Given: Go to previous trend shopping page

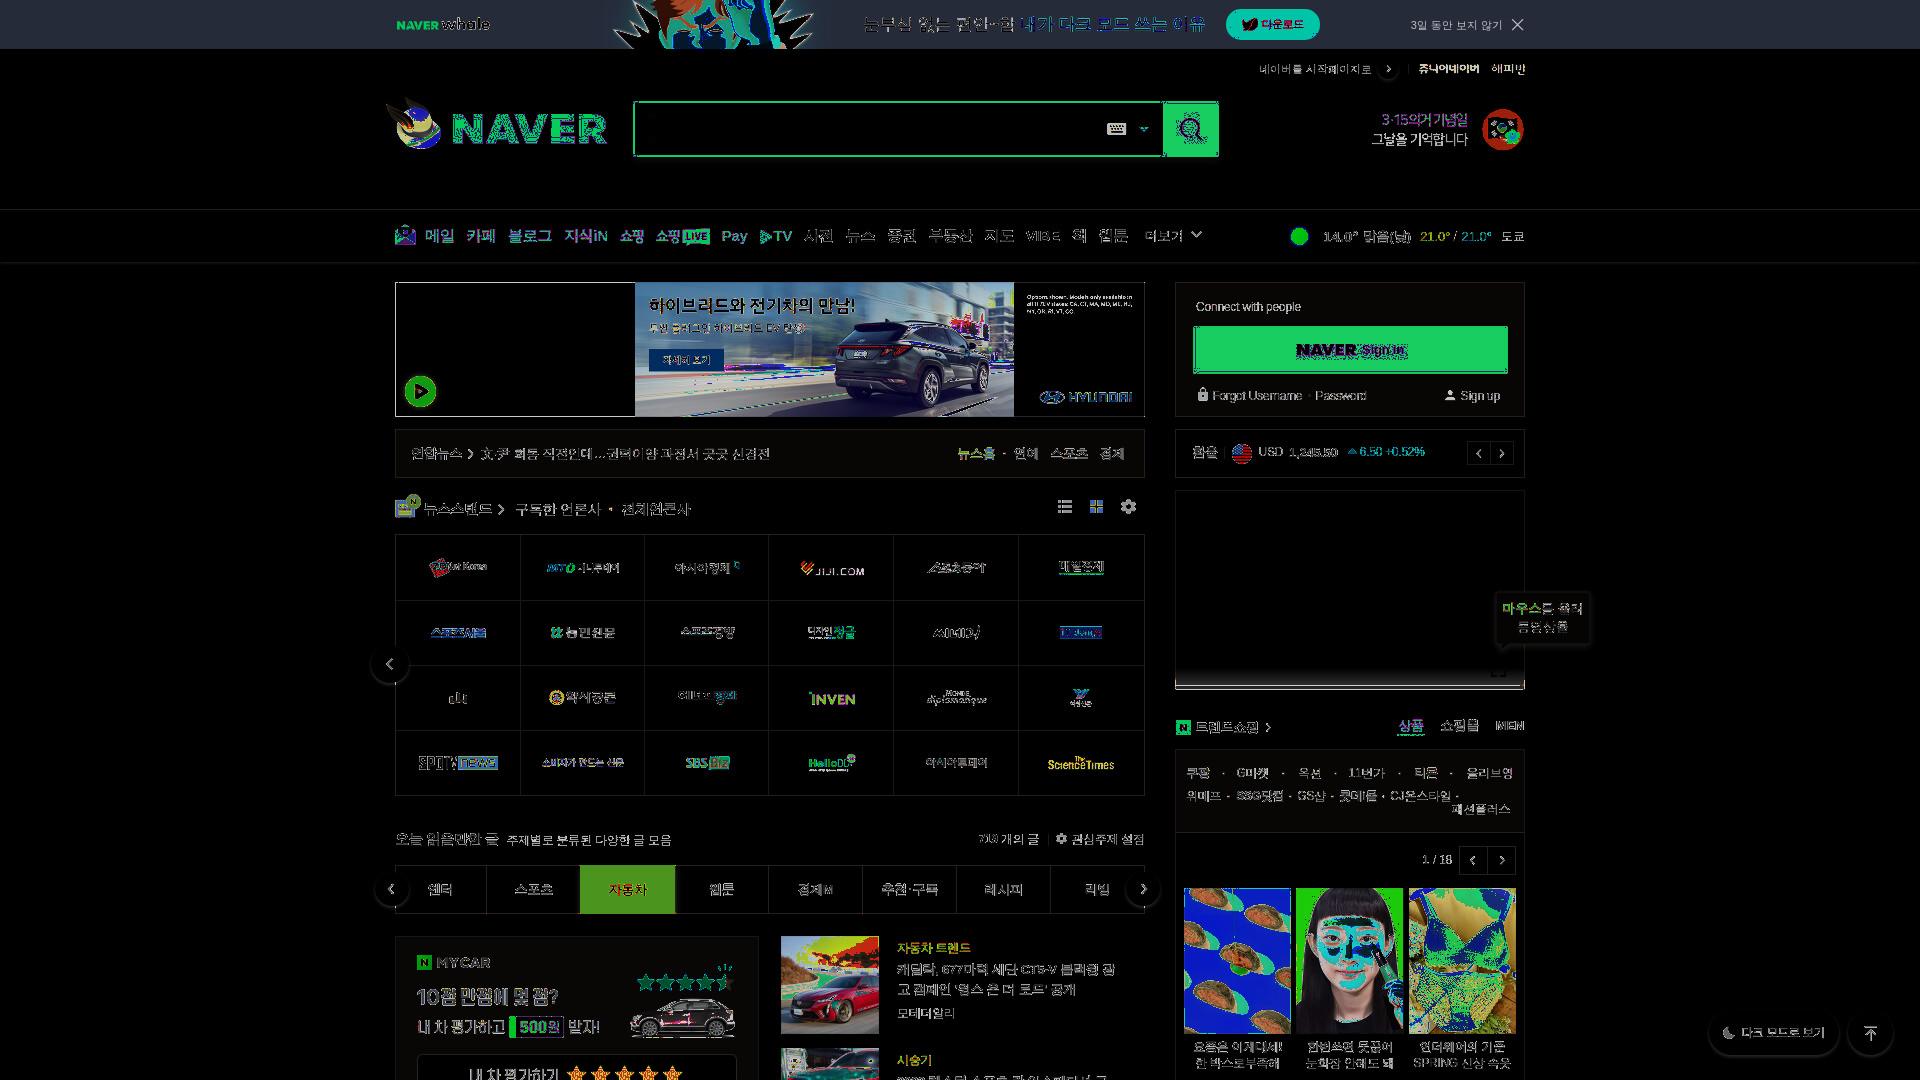Looking at the screenshot, I should coord(1472,860).
